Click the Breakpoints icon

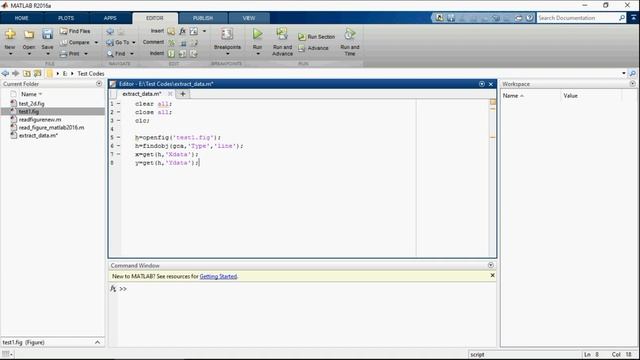[x=227, y=34]
